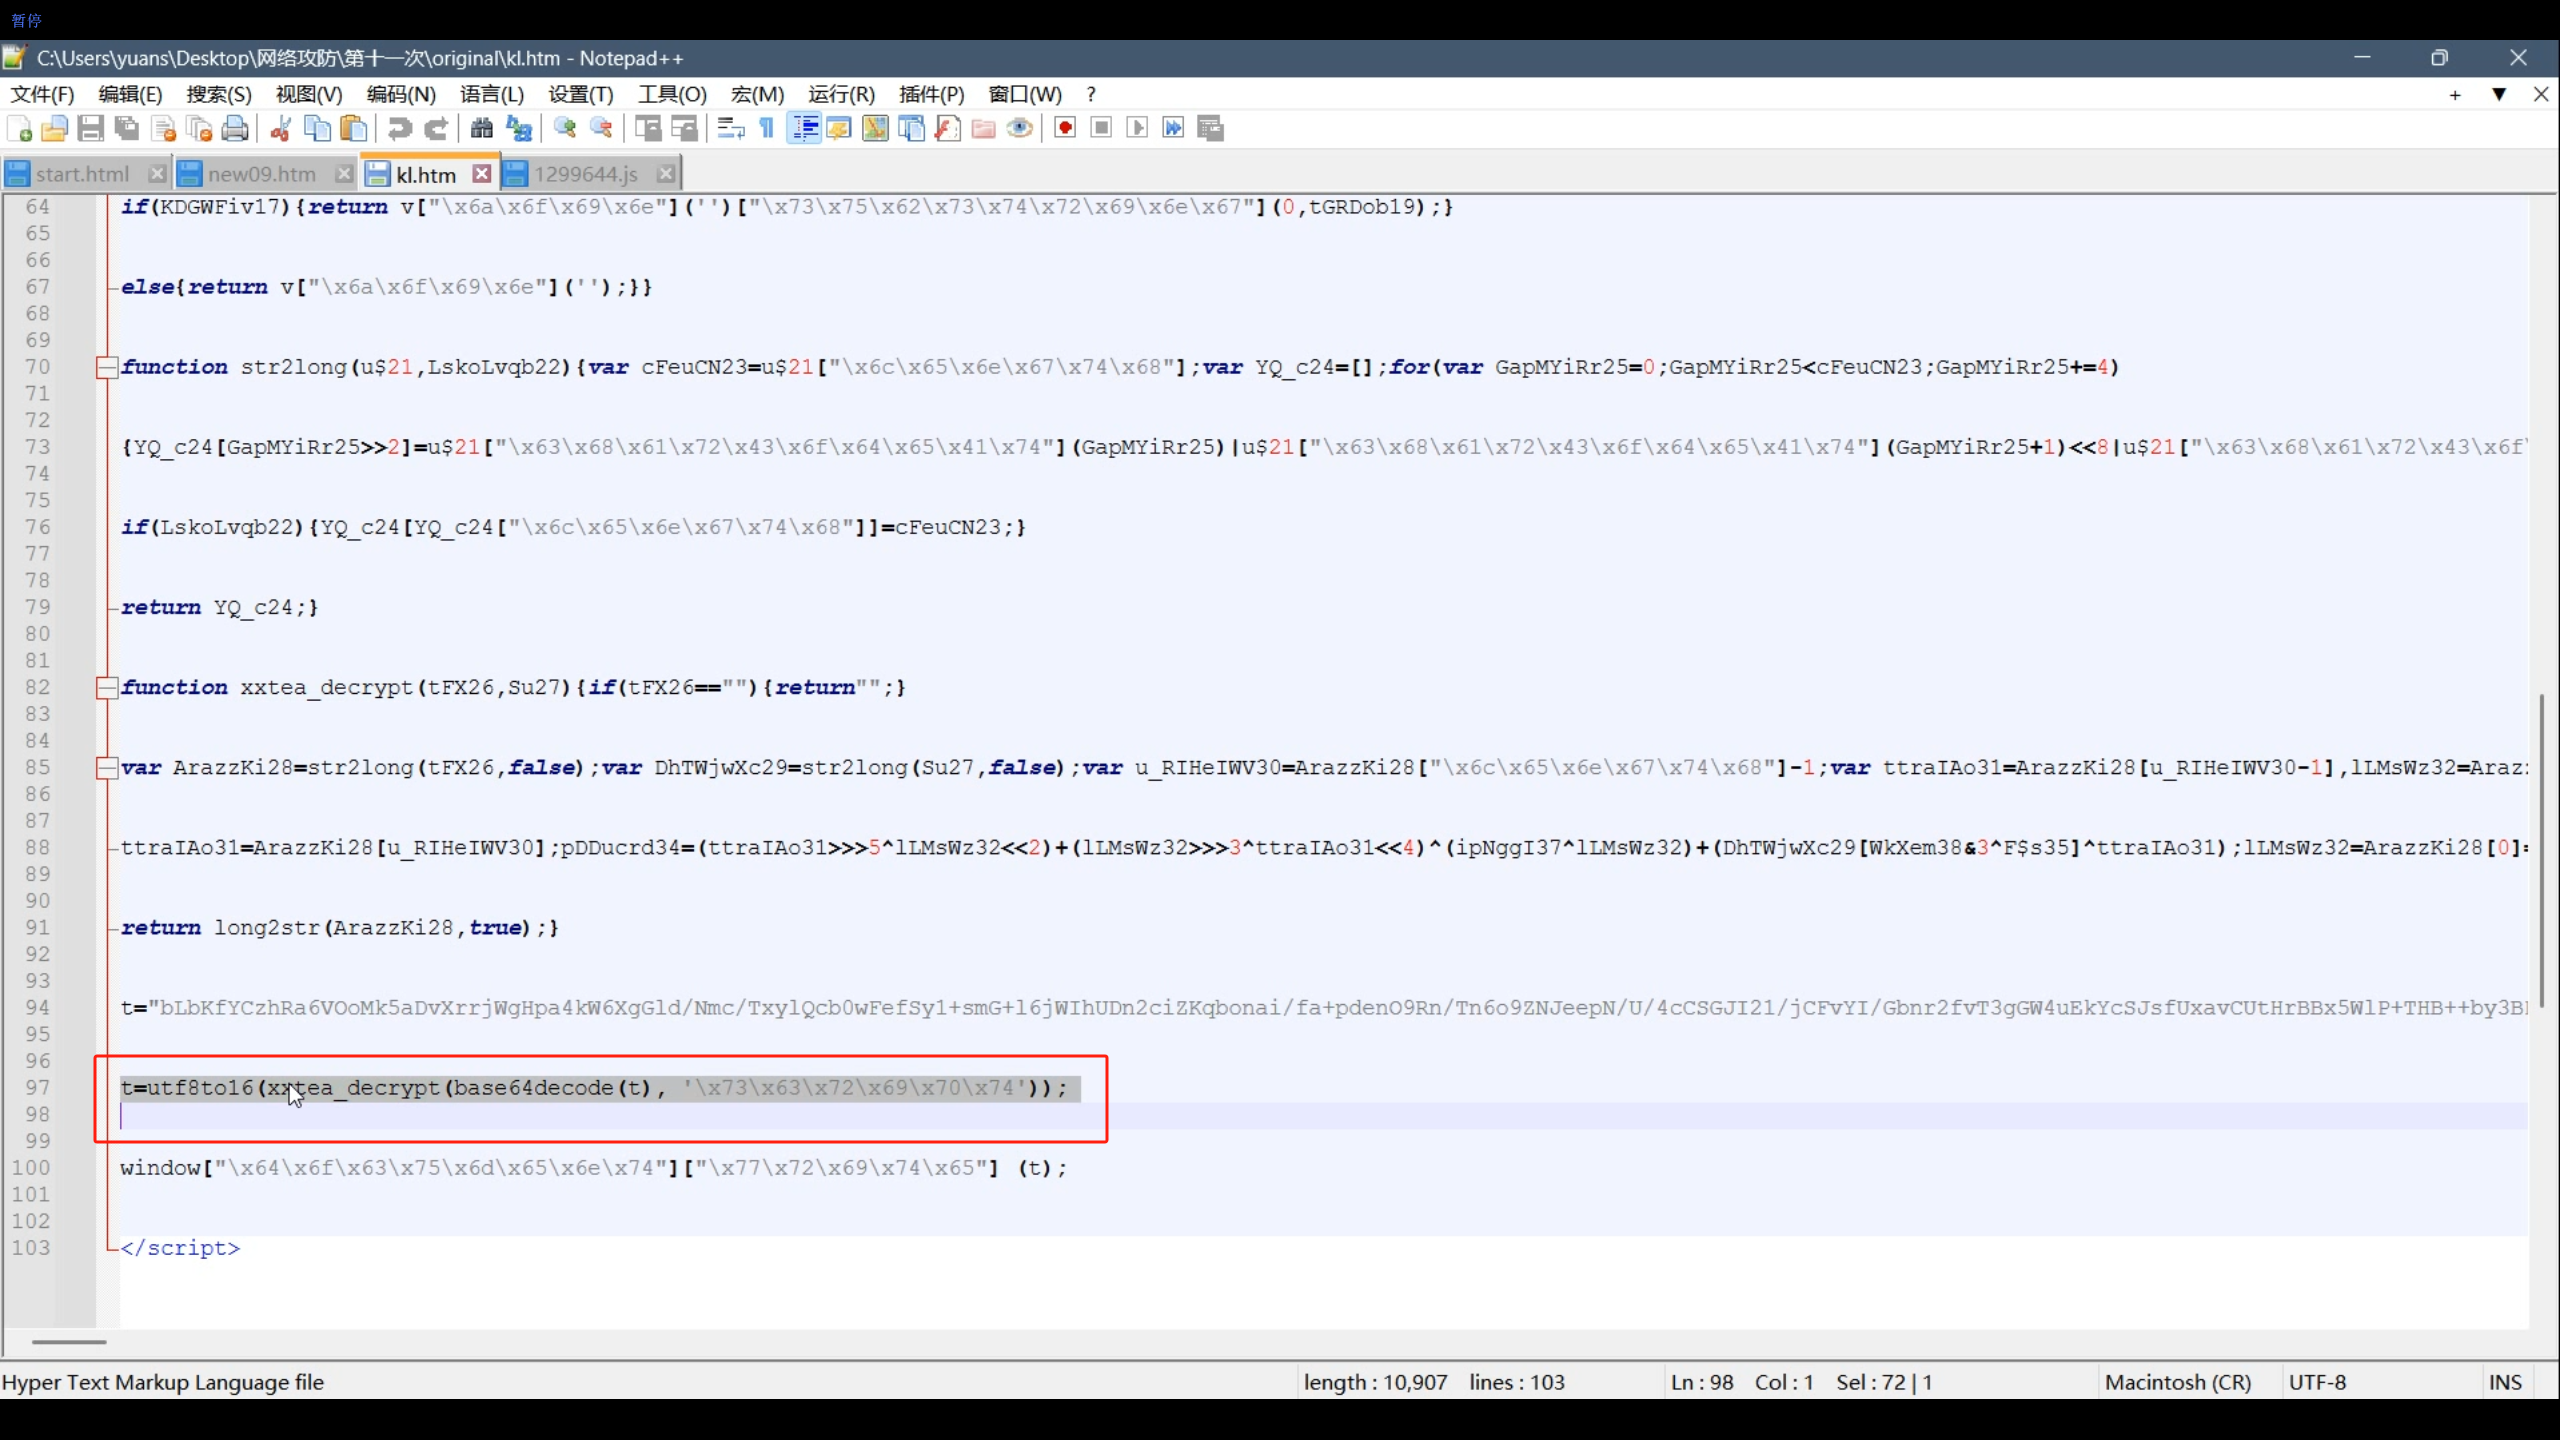Click the UTF-8 encoding status field
The height and width of the screenshot is (1440, 2560).
click(x=2316, y=1382)
